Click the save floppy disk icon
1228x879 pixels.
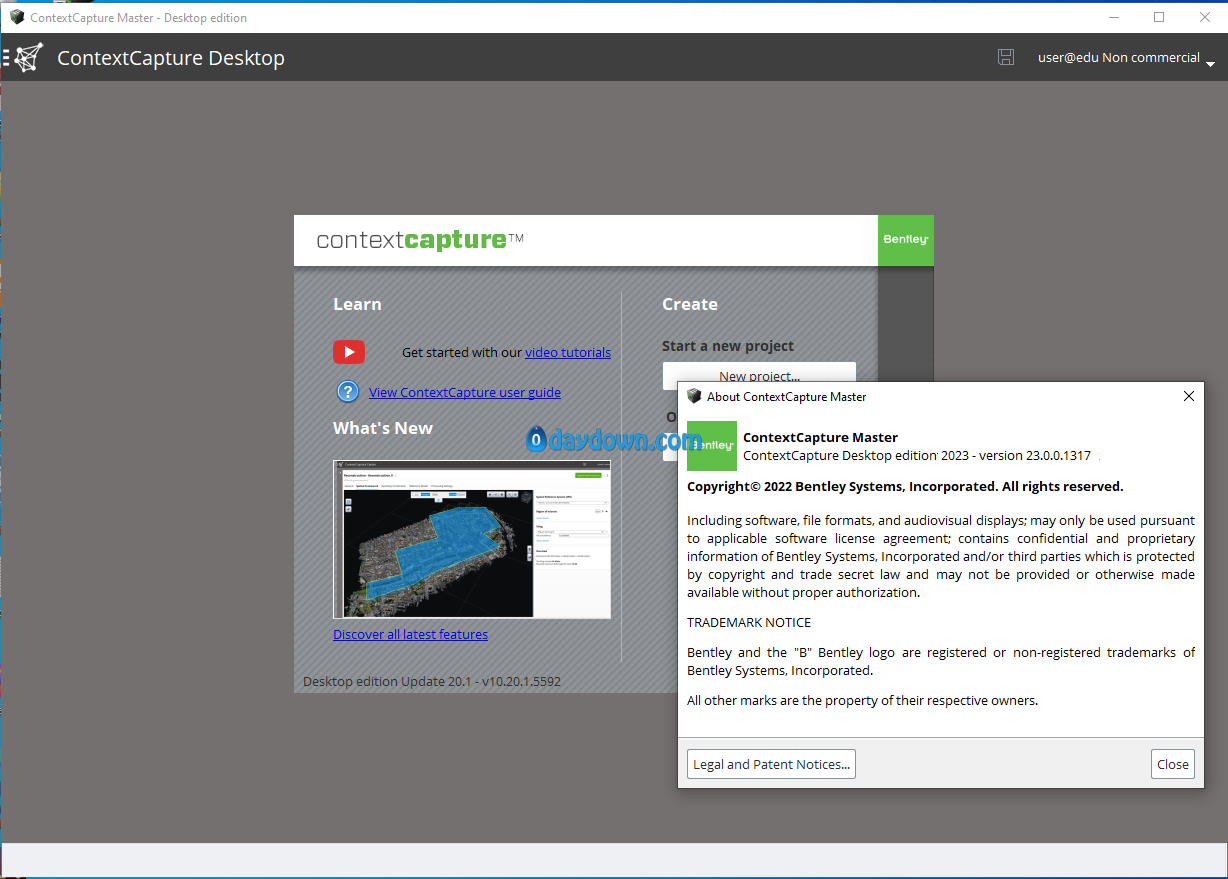tap(1006, 57)
